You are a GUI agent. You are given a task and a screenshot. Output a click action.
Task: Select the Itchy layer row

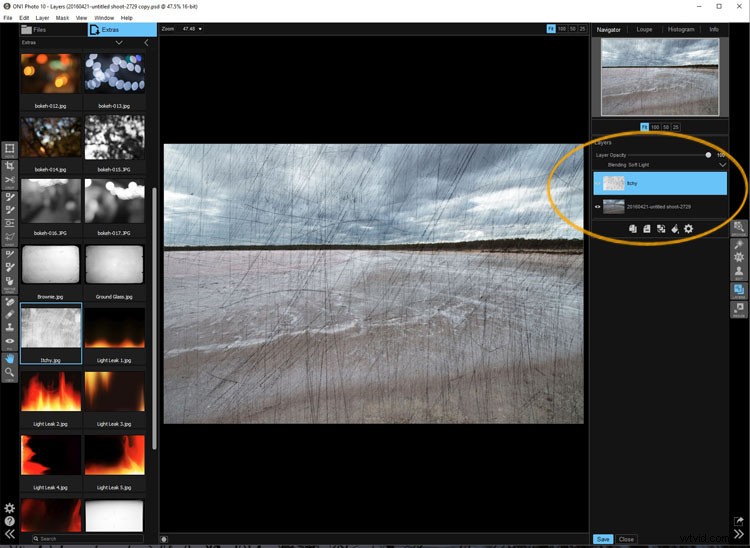660,184
